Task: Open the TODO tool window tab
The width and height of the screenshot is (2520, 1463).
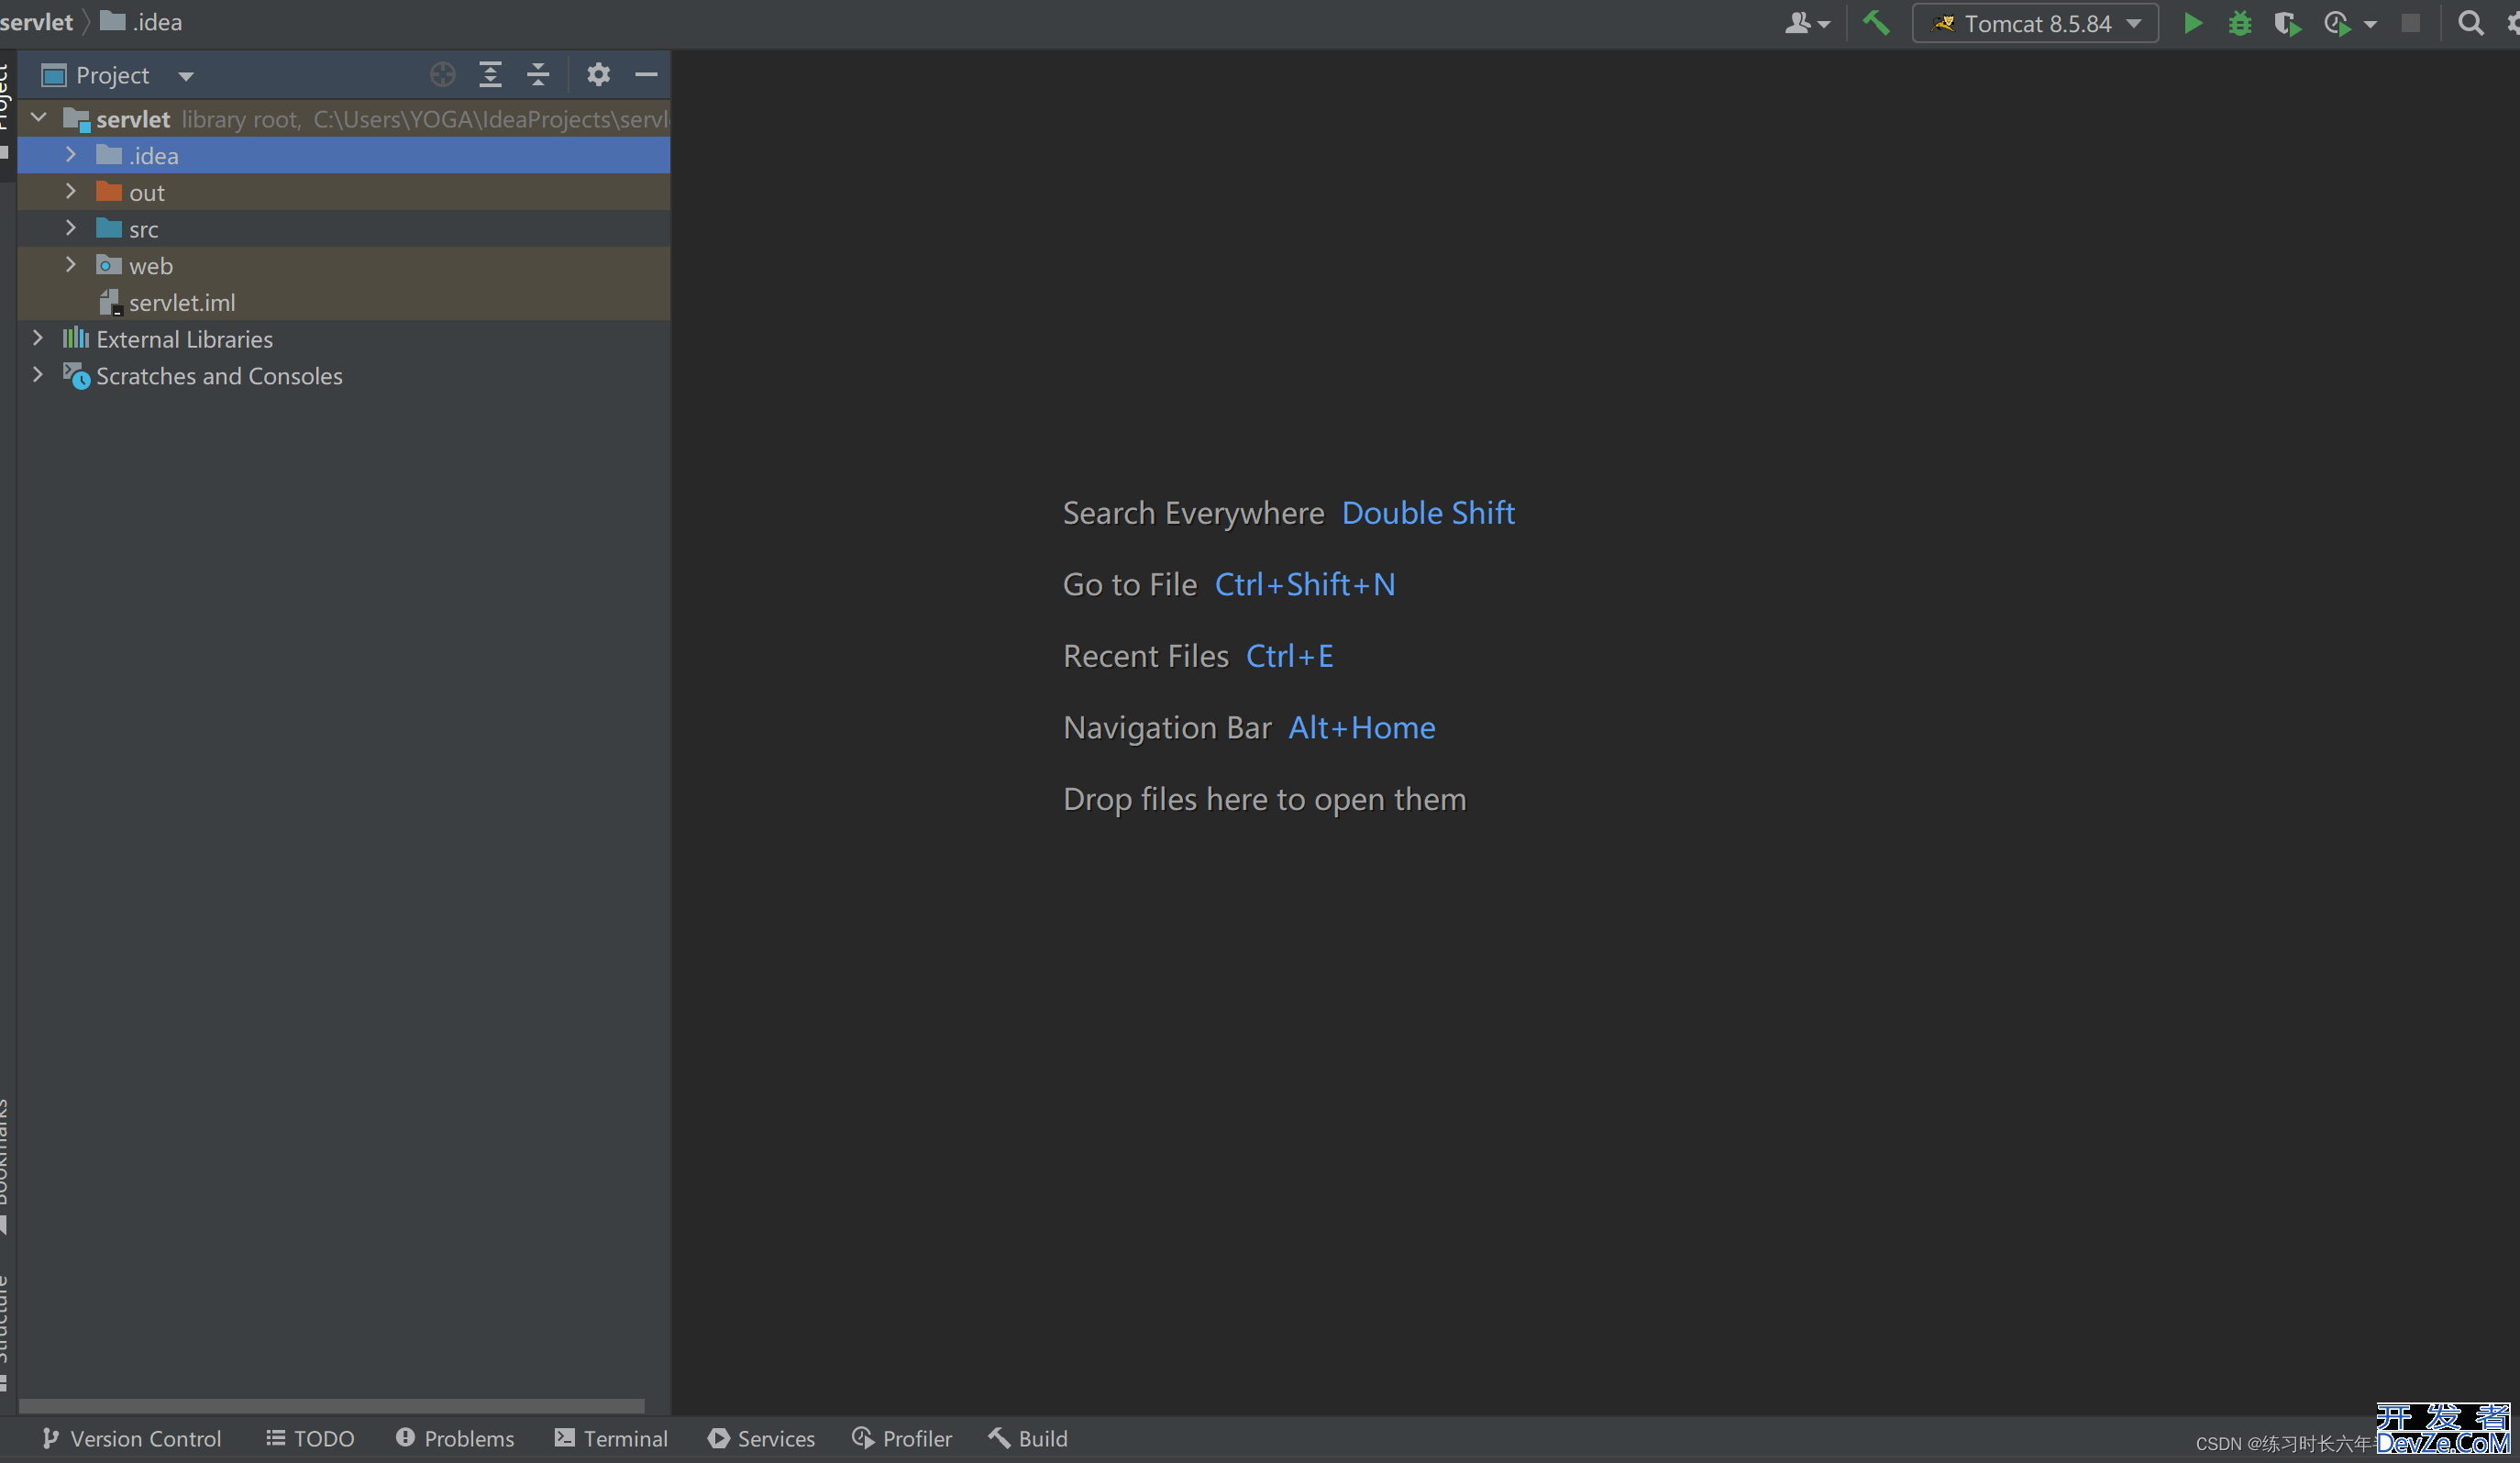Action: pyautogui.click(x=310, y=1439)
